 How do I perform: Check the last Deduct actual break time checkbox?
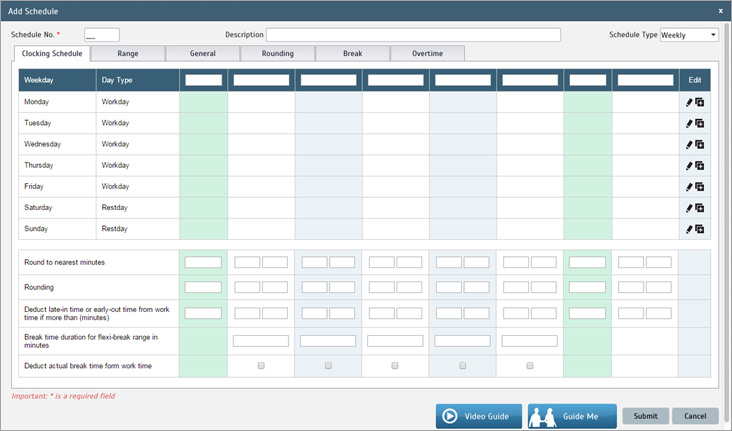pos(530,366)
